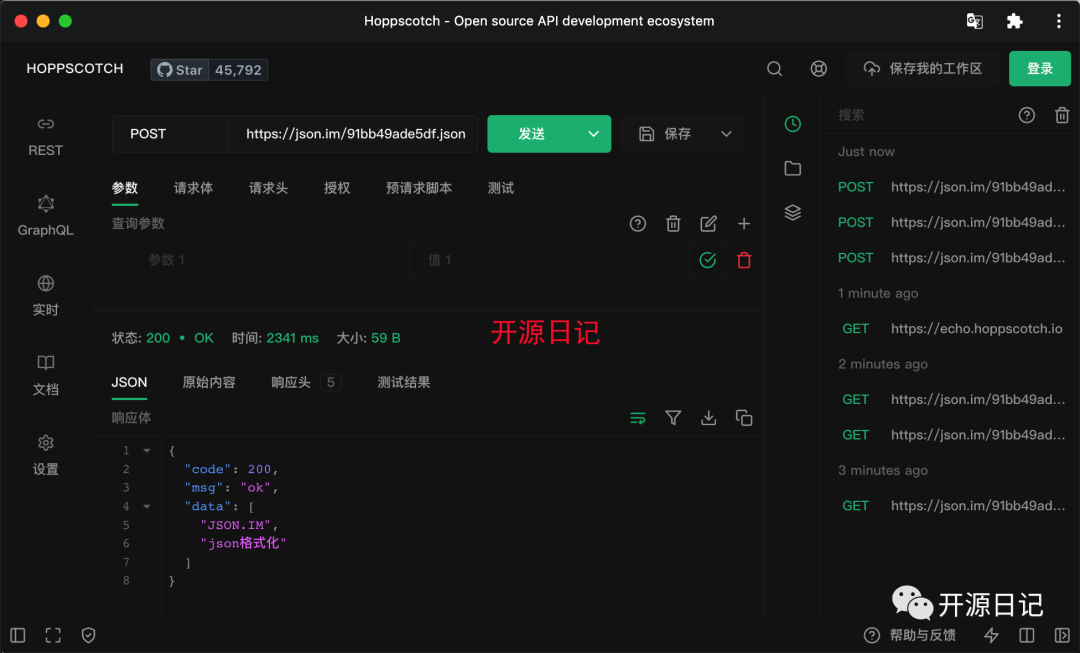Add a new query parameter plus icon
The width and height of the screenshot is (1080, 653).
pos(744,223)
